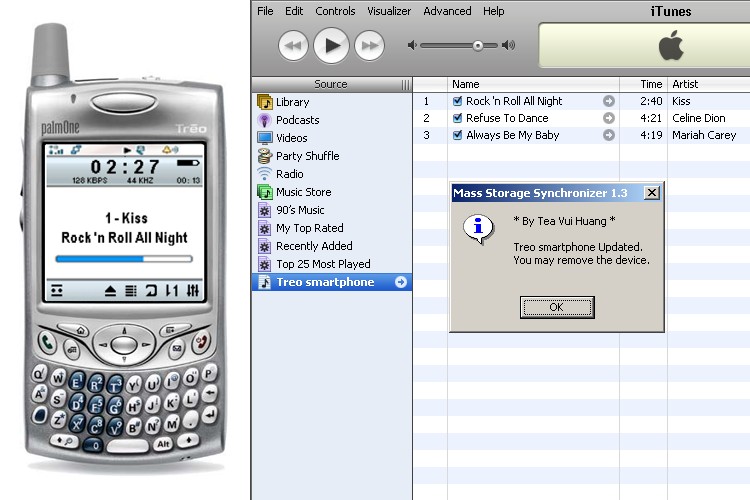
Task: Click the arrow icon next to Rock 'n Roll All Night
Action: (x=608, y=101)
